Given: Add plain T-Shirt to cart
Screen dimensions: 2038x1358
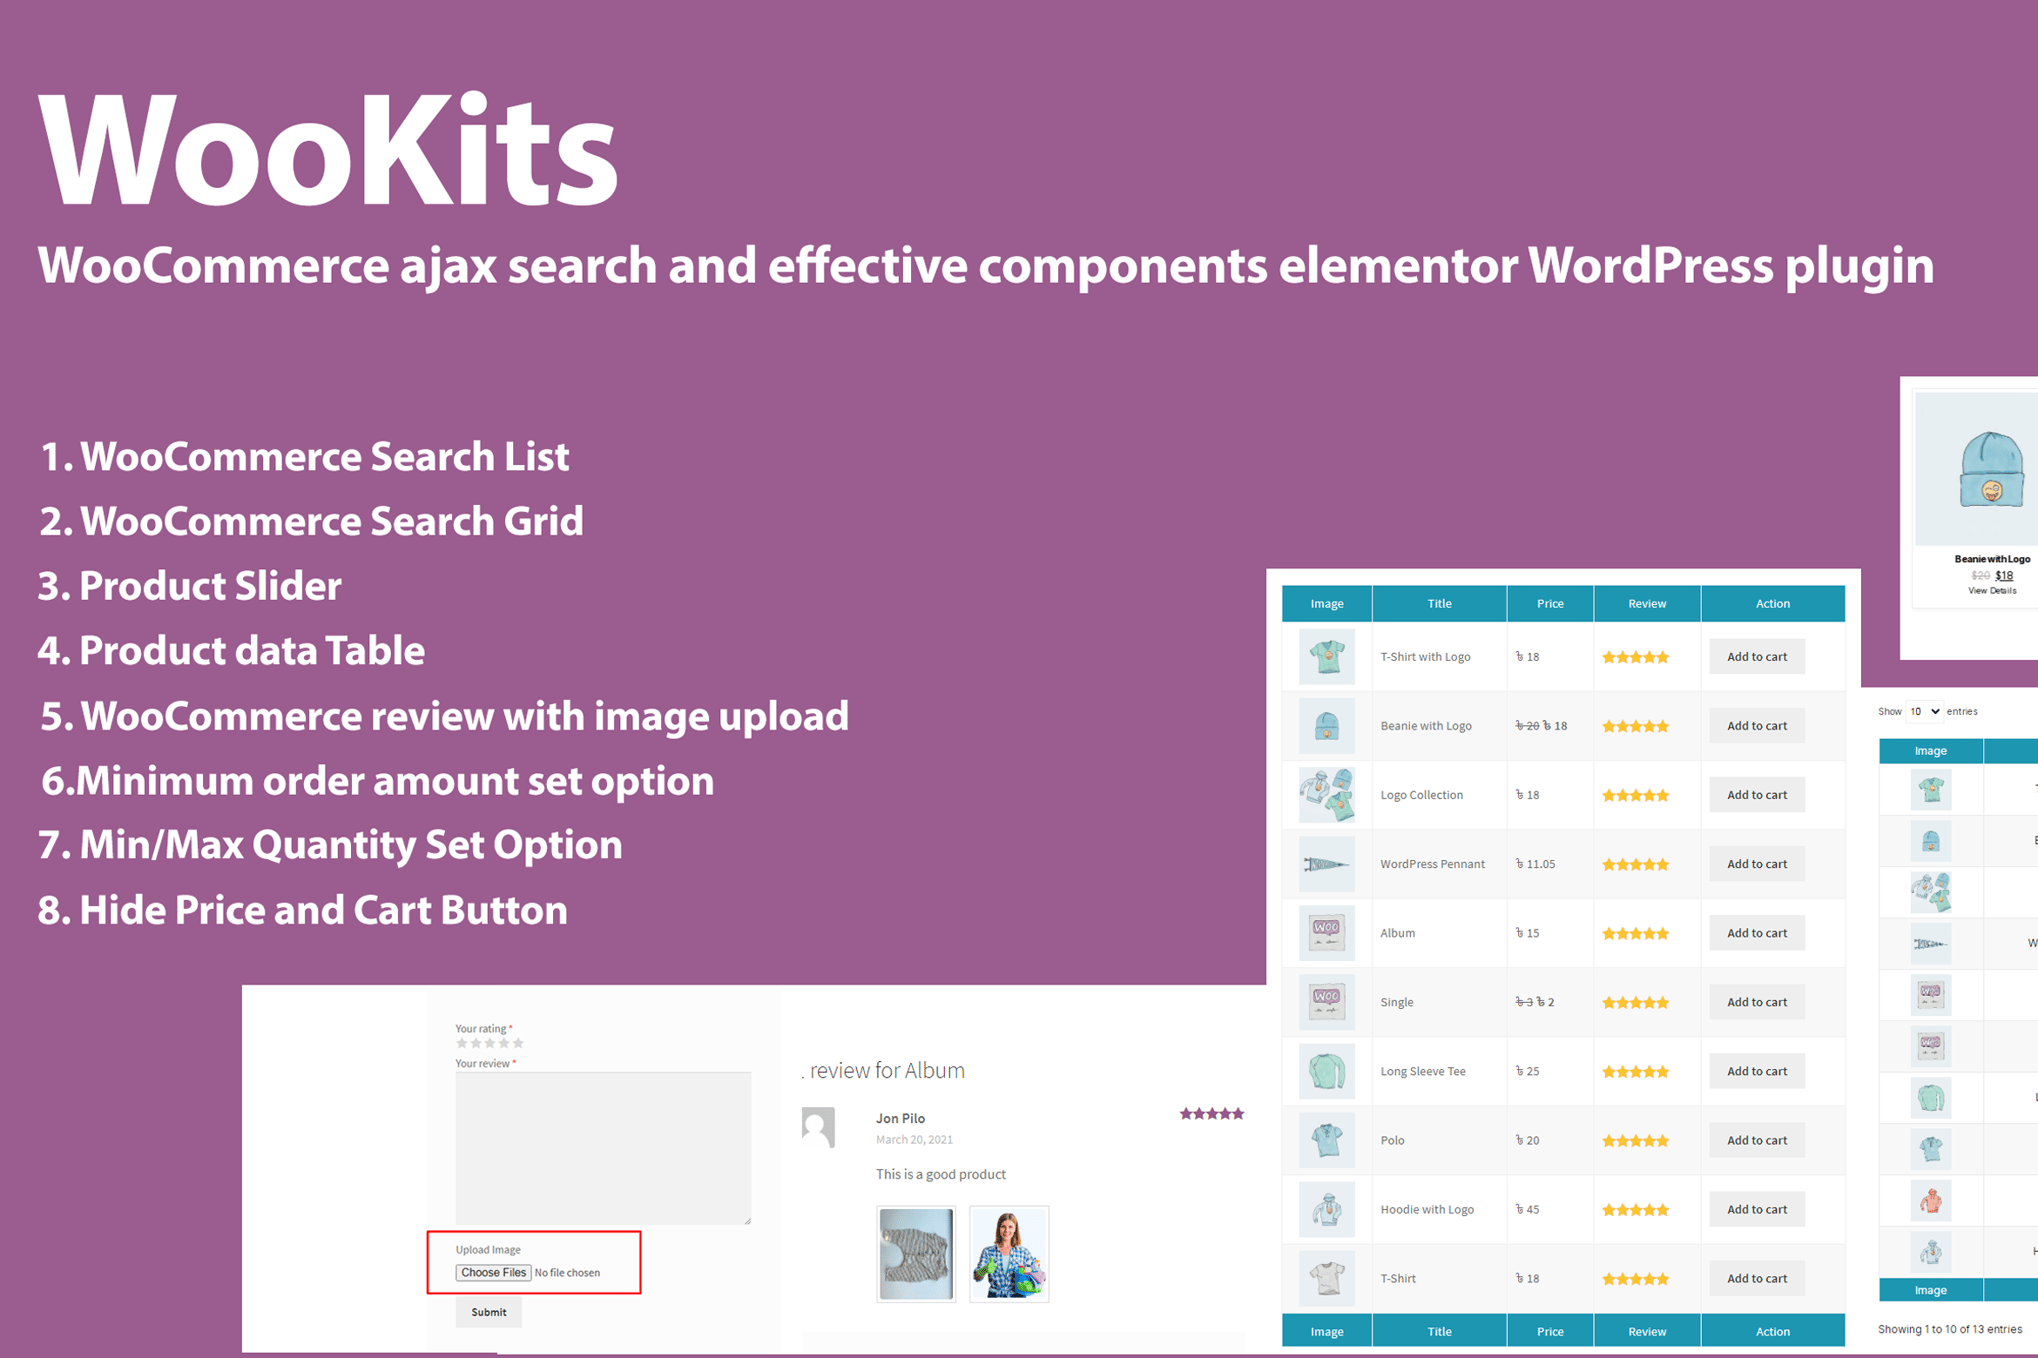Looking at the screenshot, I should click(x=1756, y=1278).
